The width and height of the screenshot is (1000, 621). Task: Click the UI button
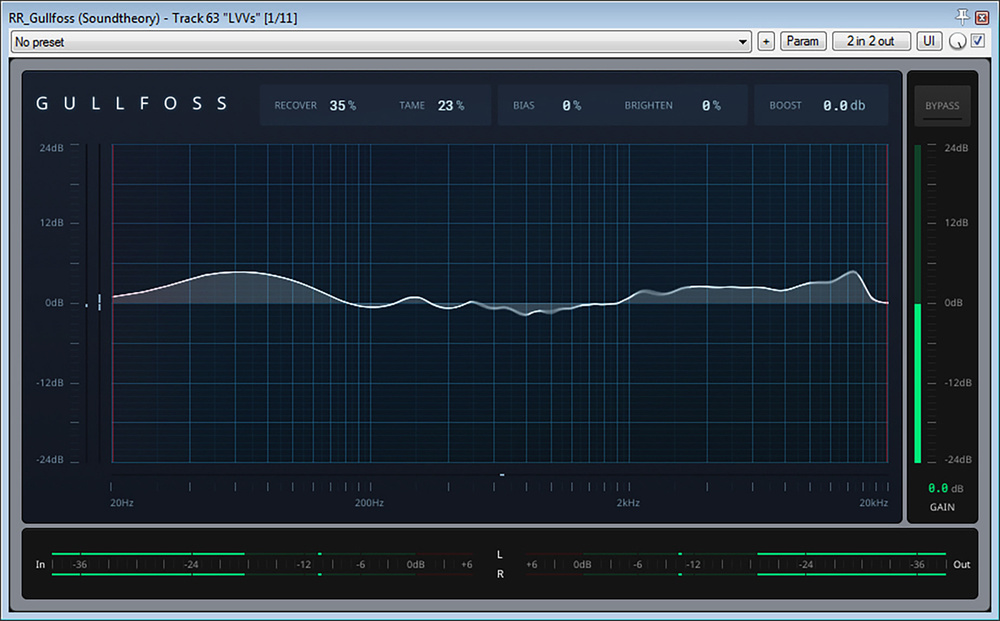pos(930,41)
